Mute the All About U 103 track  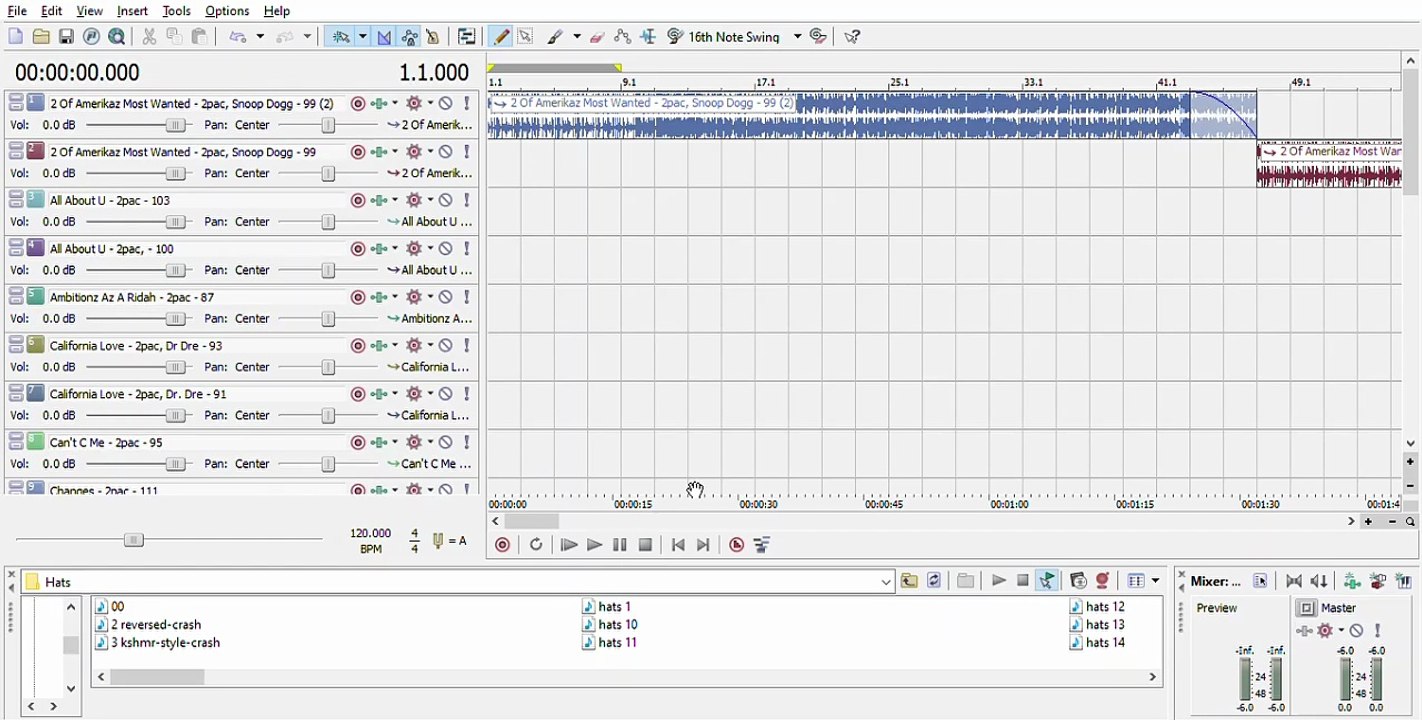[x=446, y=200]
